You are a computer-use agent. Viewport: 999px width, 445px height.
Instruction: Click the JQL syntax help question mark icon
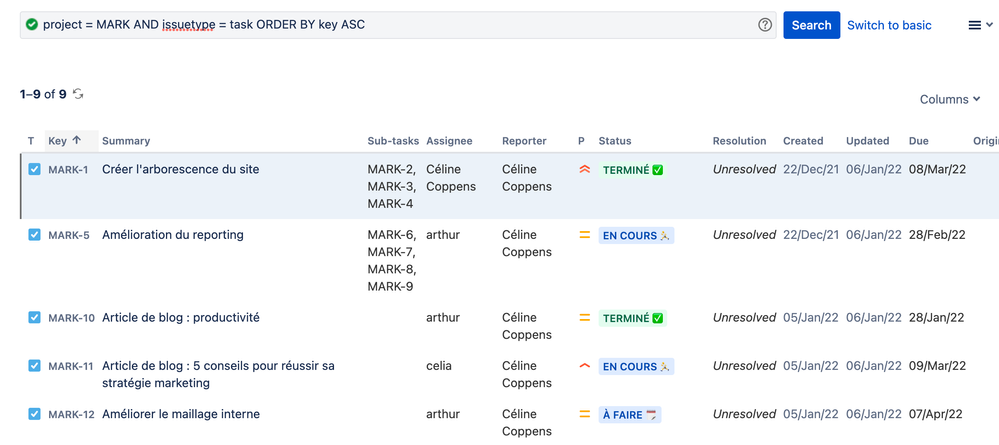point(765,25)
